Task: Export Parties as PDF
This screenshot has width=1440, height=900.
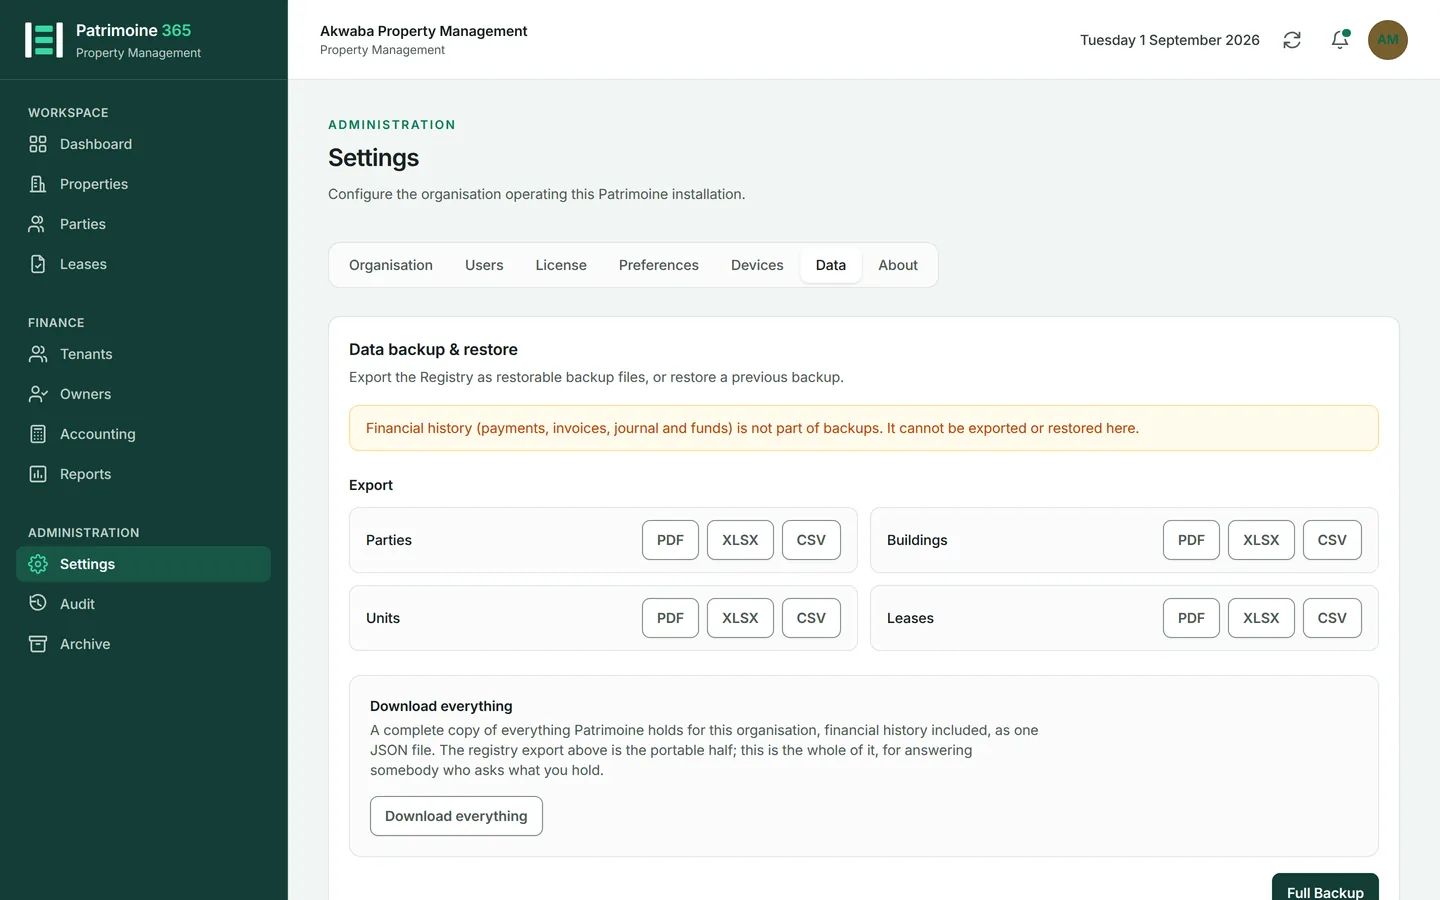Action: pyautogui.click(x=670, y=540)
